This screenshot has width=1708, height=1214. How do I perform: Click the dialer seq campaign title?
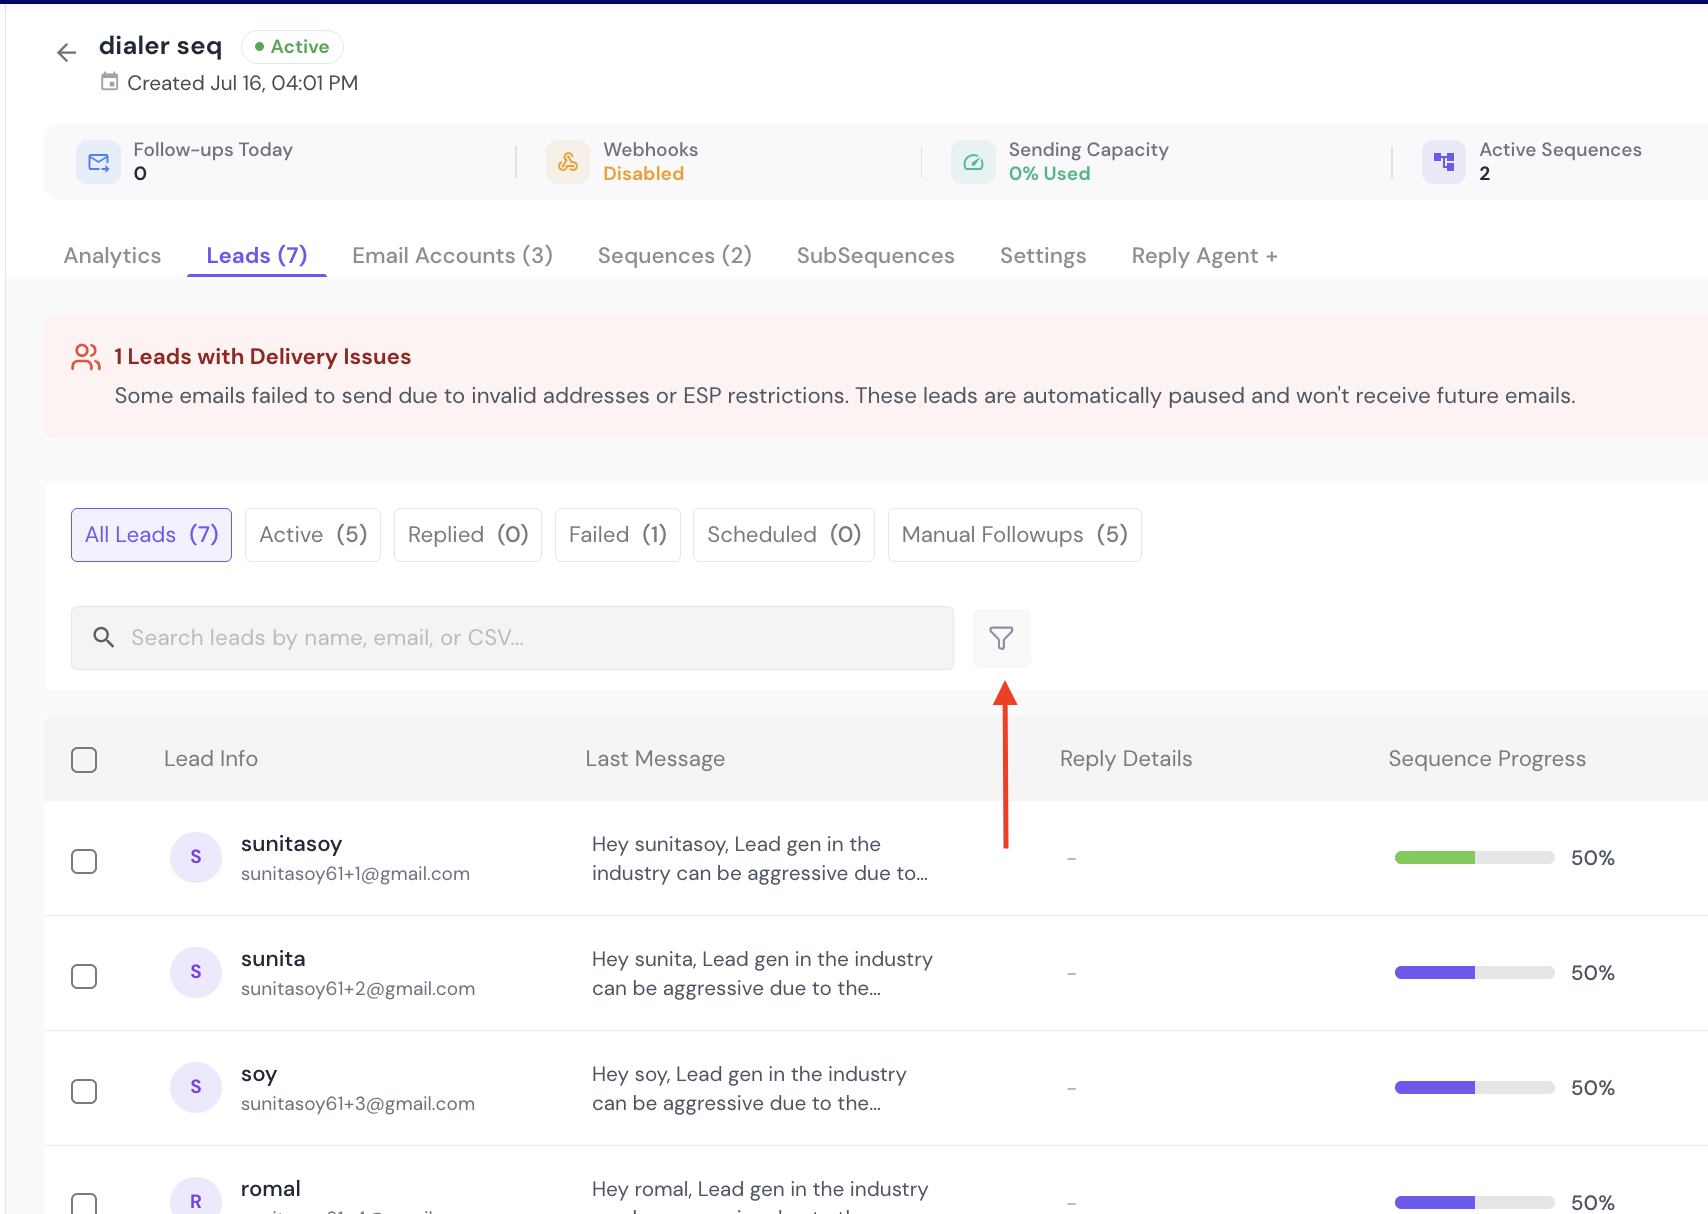160,46
